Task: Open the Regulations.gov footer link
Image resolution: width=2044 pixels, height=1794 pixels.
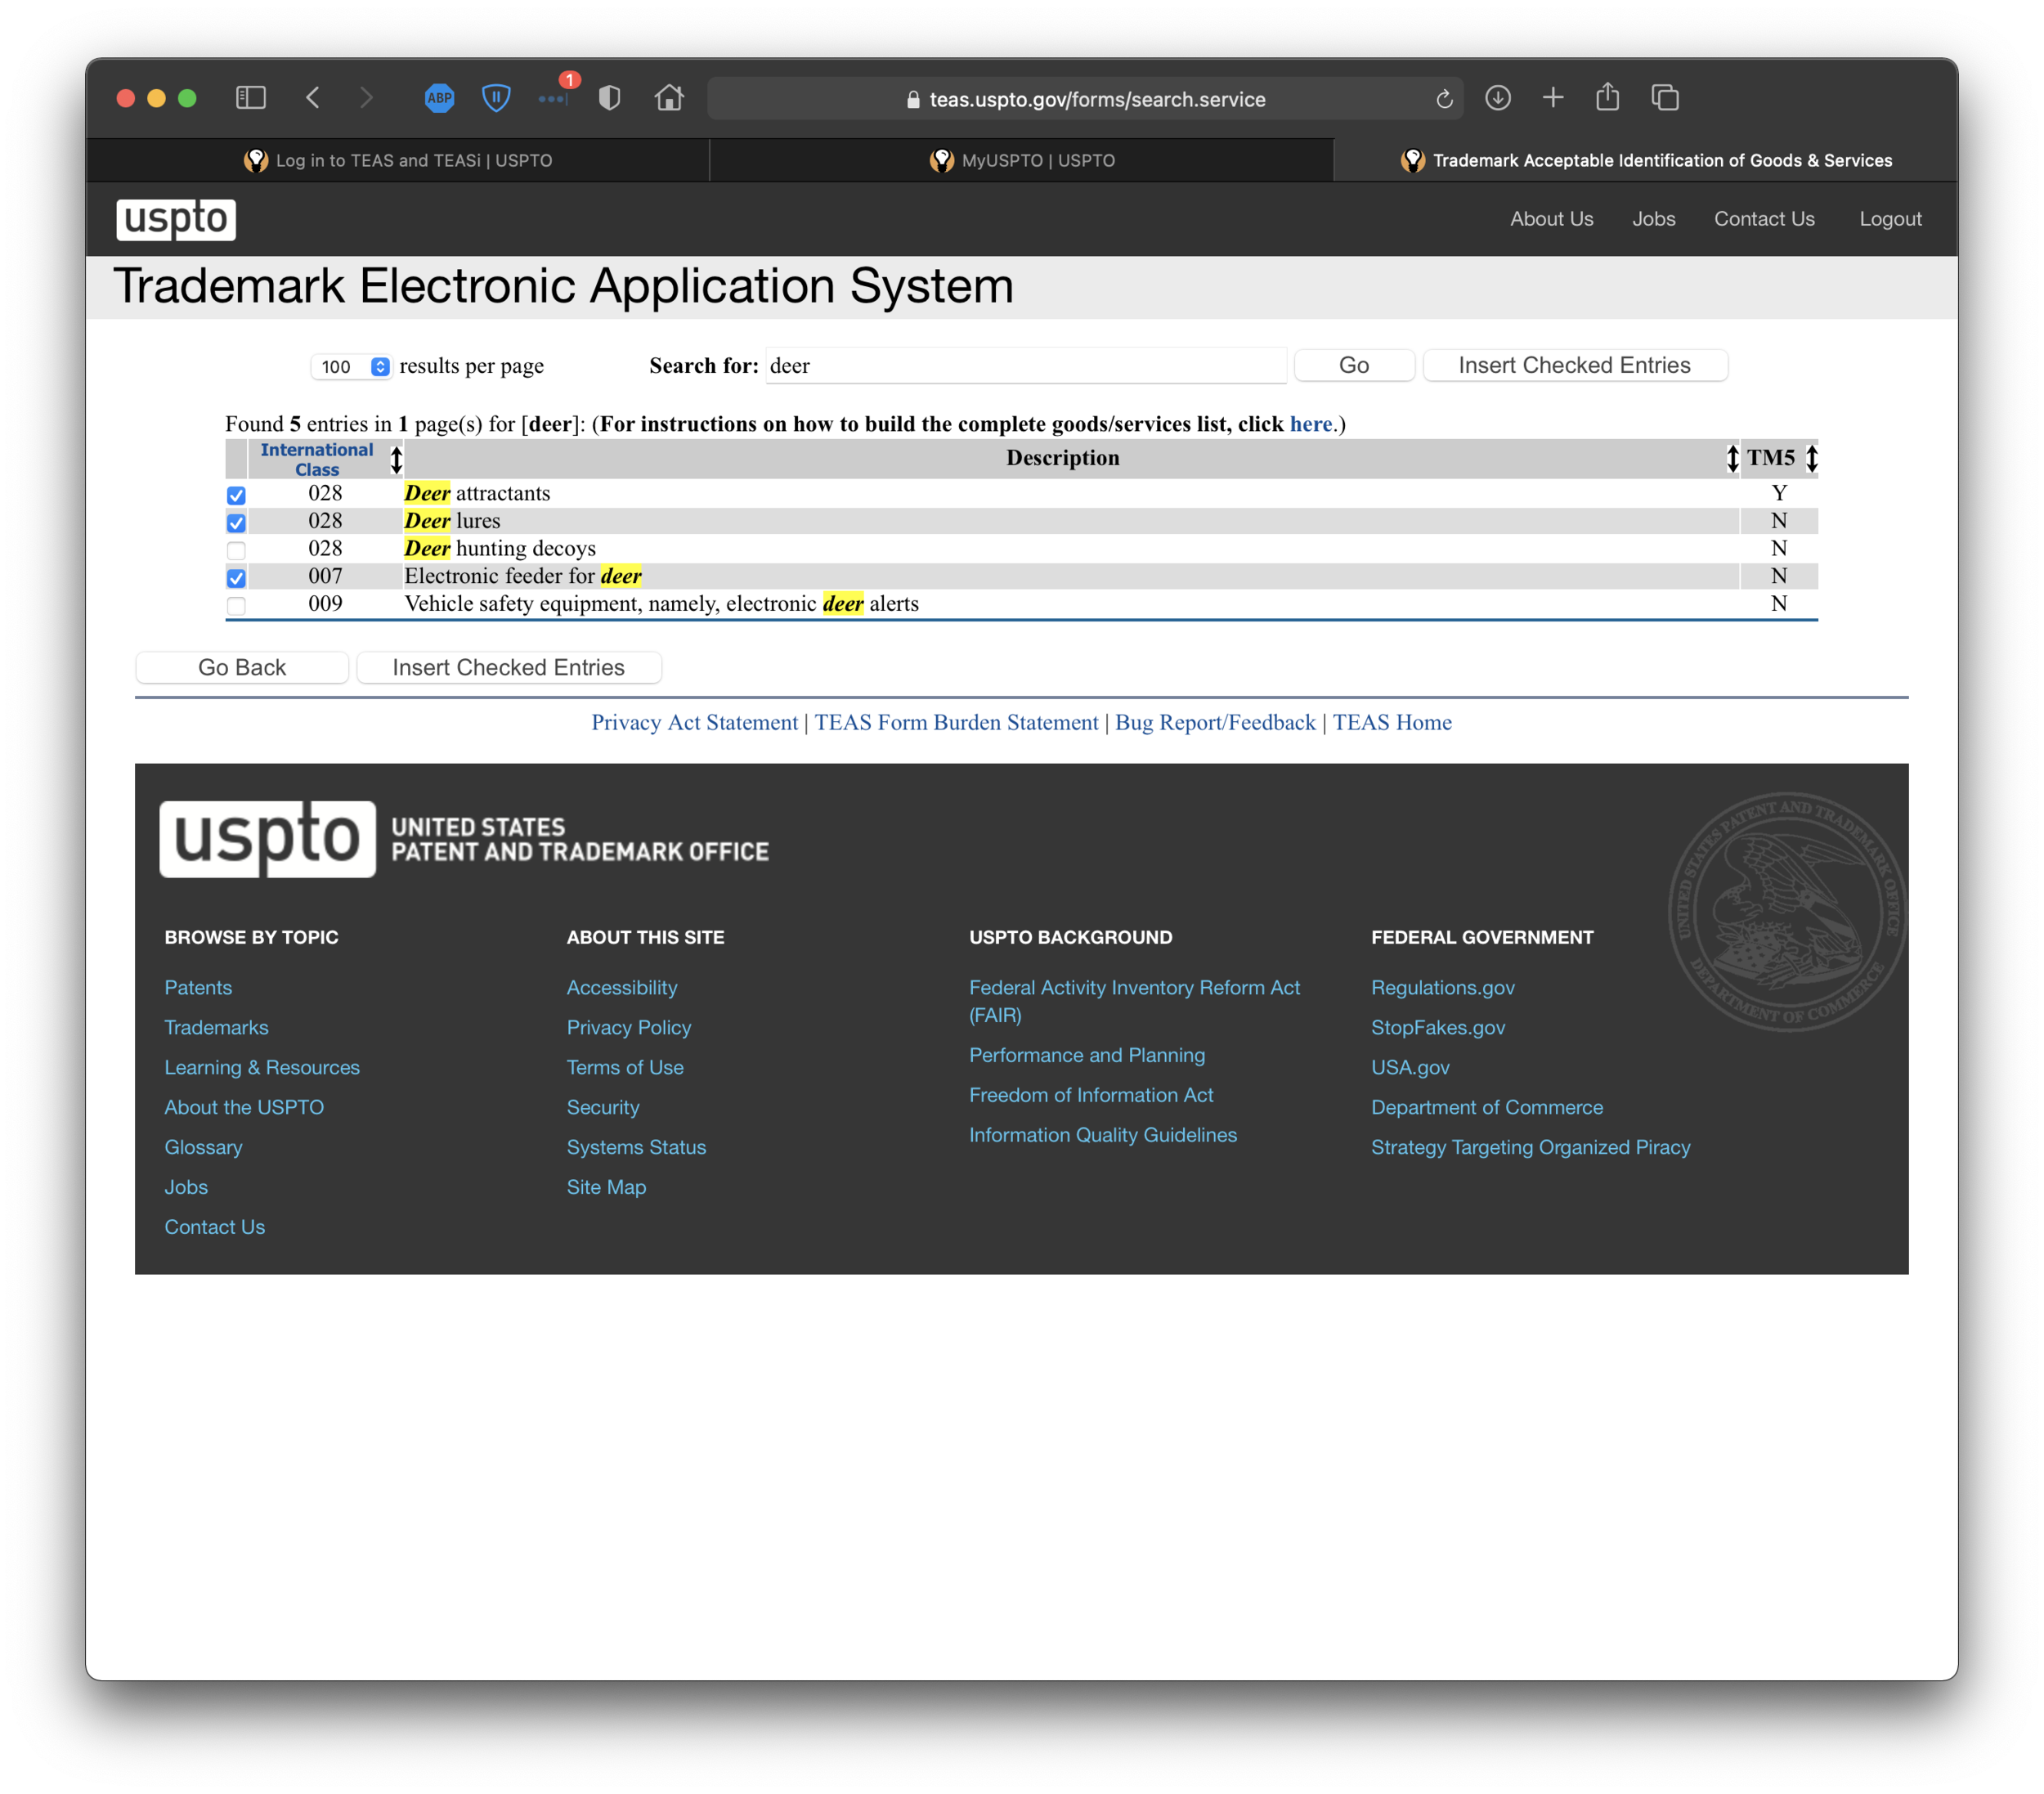Action: click(1442, 987)
